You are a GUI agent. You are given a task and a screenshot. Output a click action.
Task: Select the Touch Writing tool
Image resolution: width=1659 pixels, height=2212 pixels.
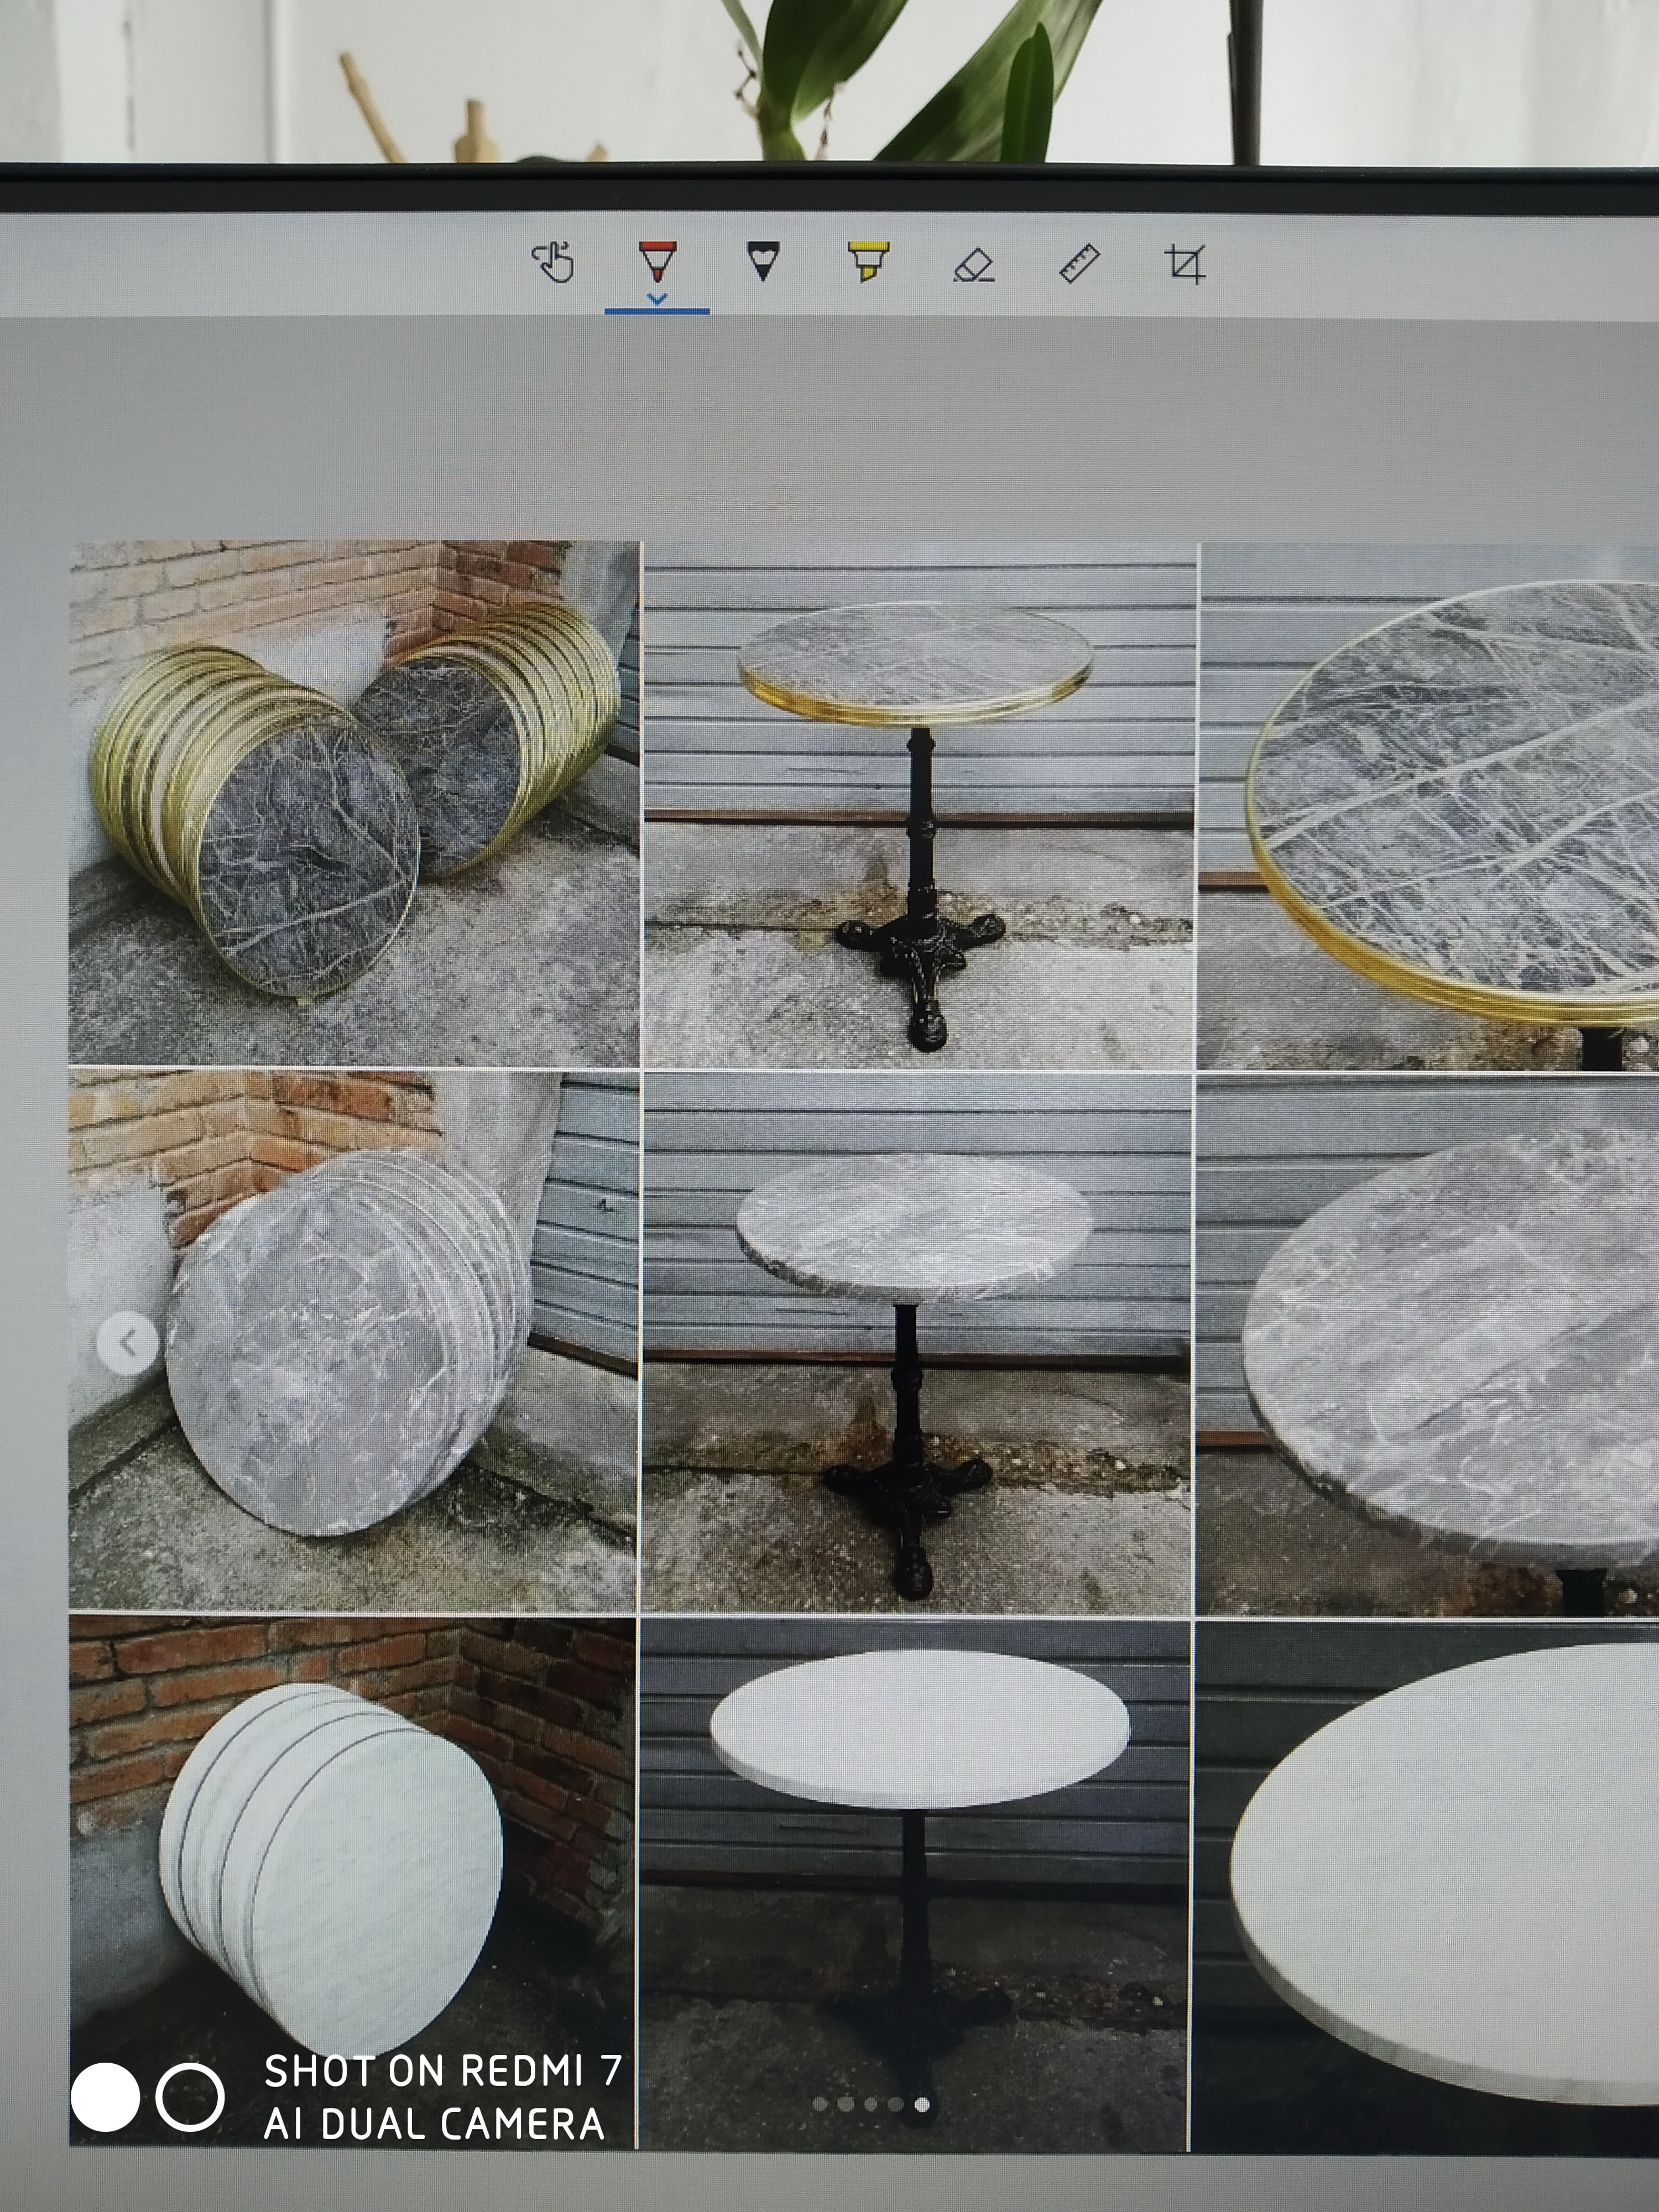[553, 264]
